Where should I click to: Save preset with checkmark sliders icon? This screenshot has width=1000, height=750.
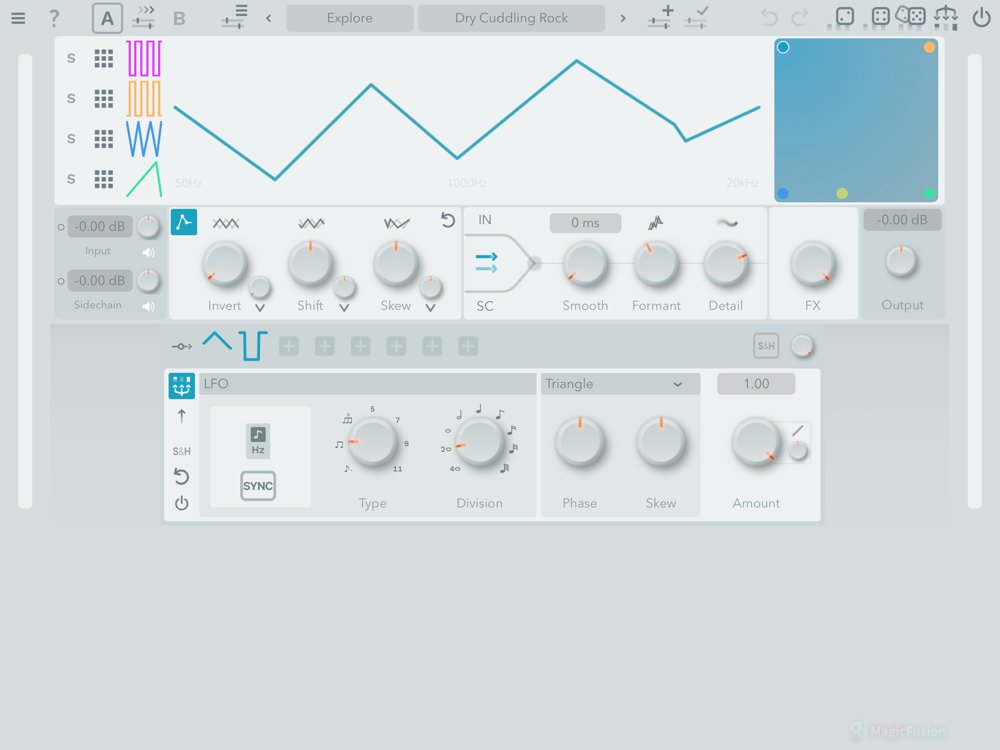[696, 17]
